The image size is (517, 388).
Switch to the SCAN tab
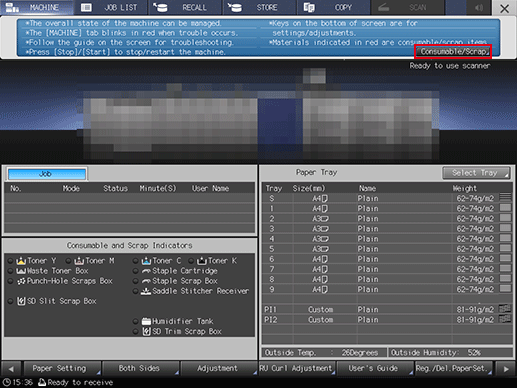pyautogui.click(x=407, y=7)
